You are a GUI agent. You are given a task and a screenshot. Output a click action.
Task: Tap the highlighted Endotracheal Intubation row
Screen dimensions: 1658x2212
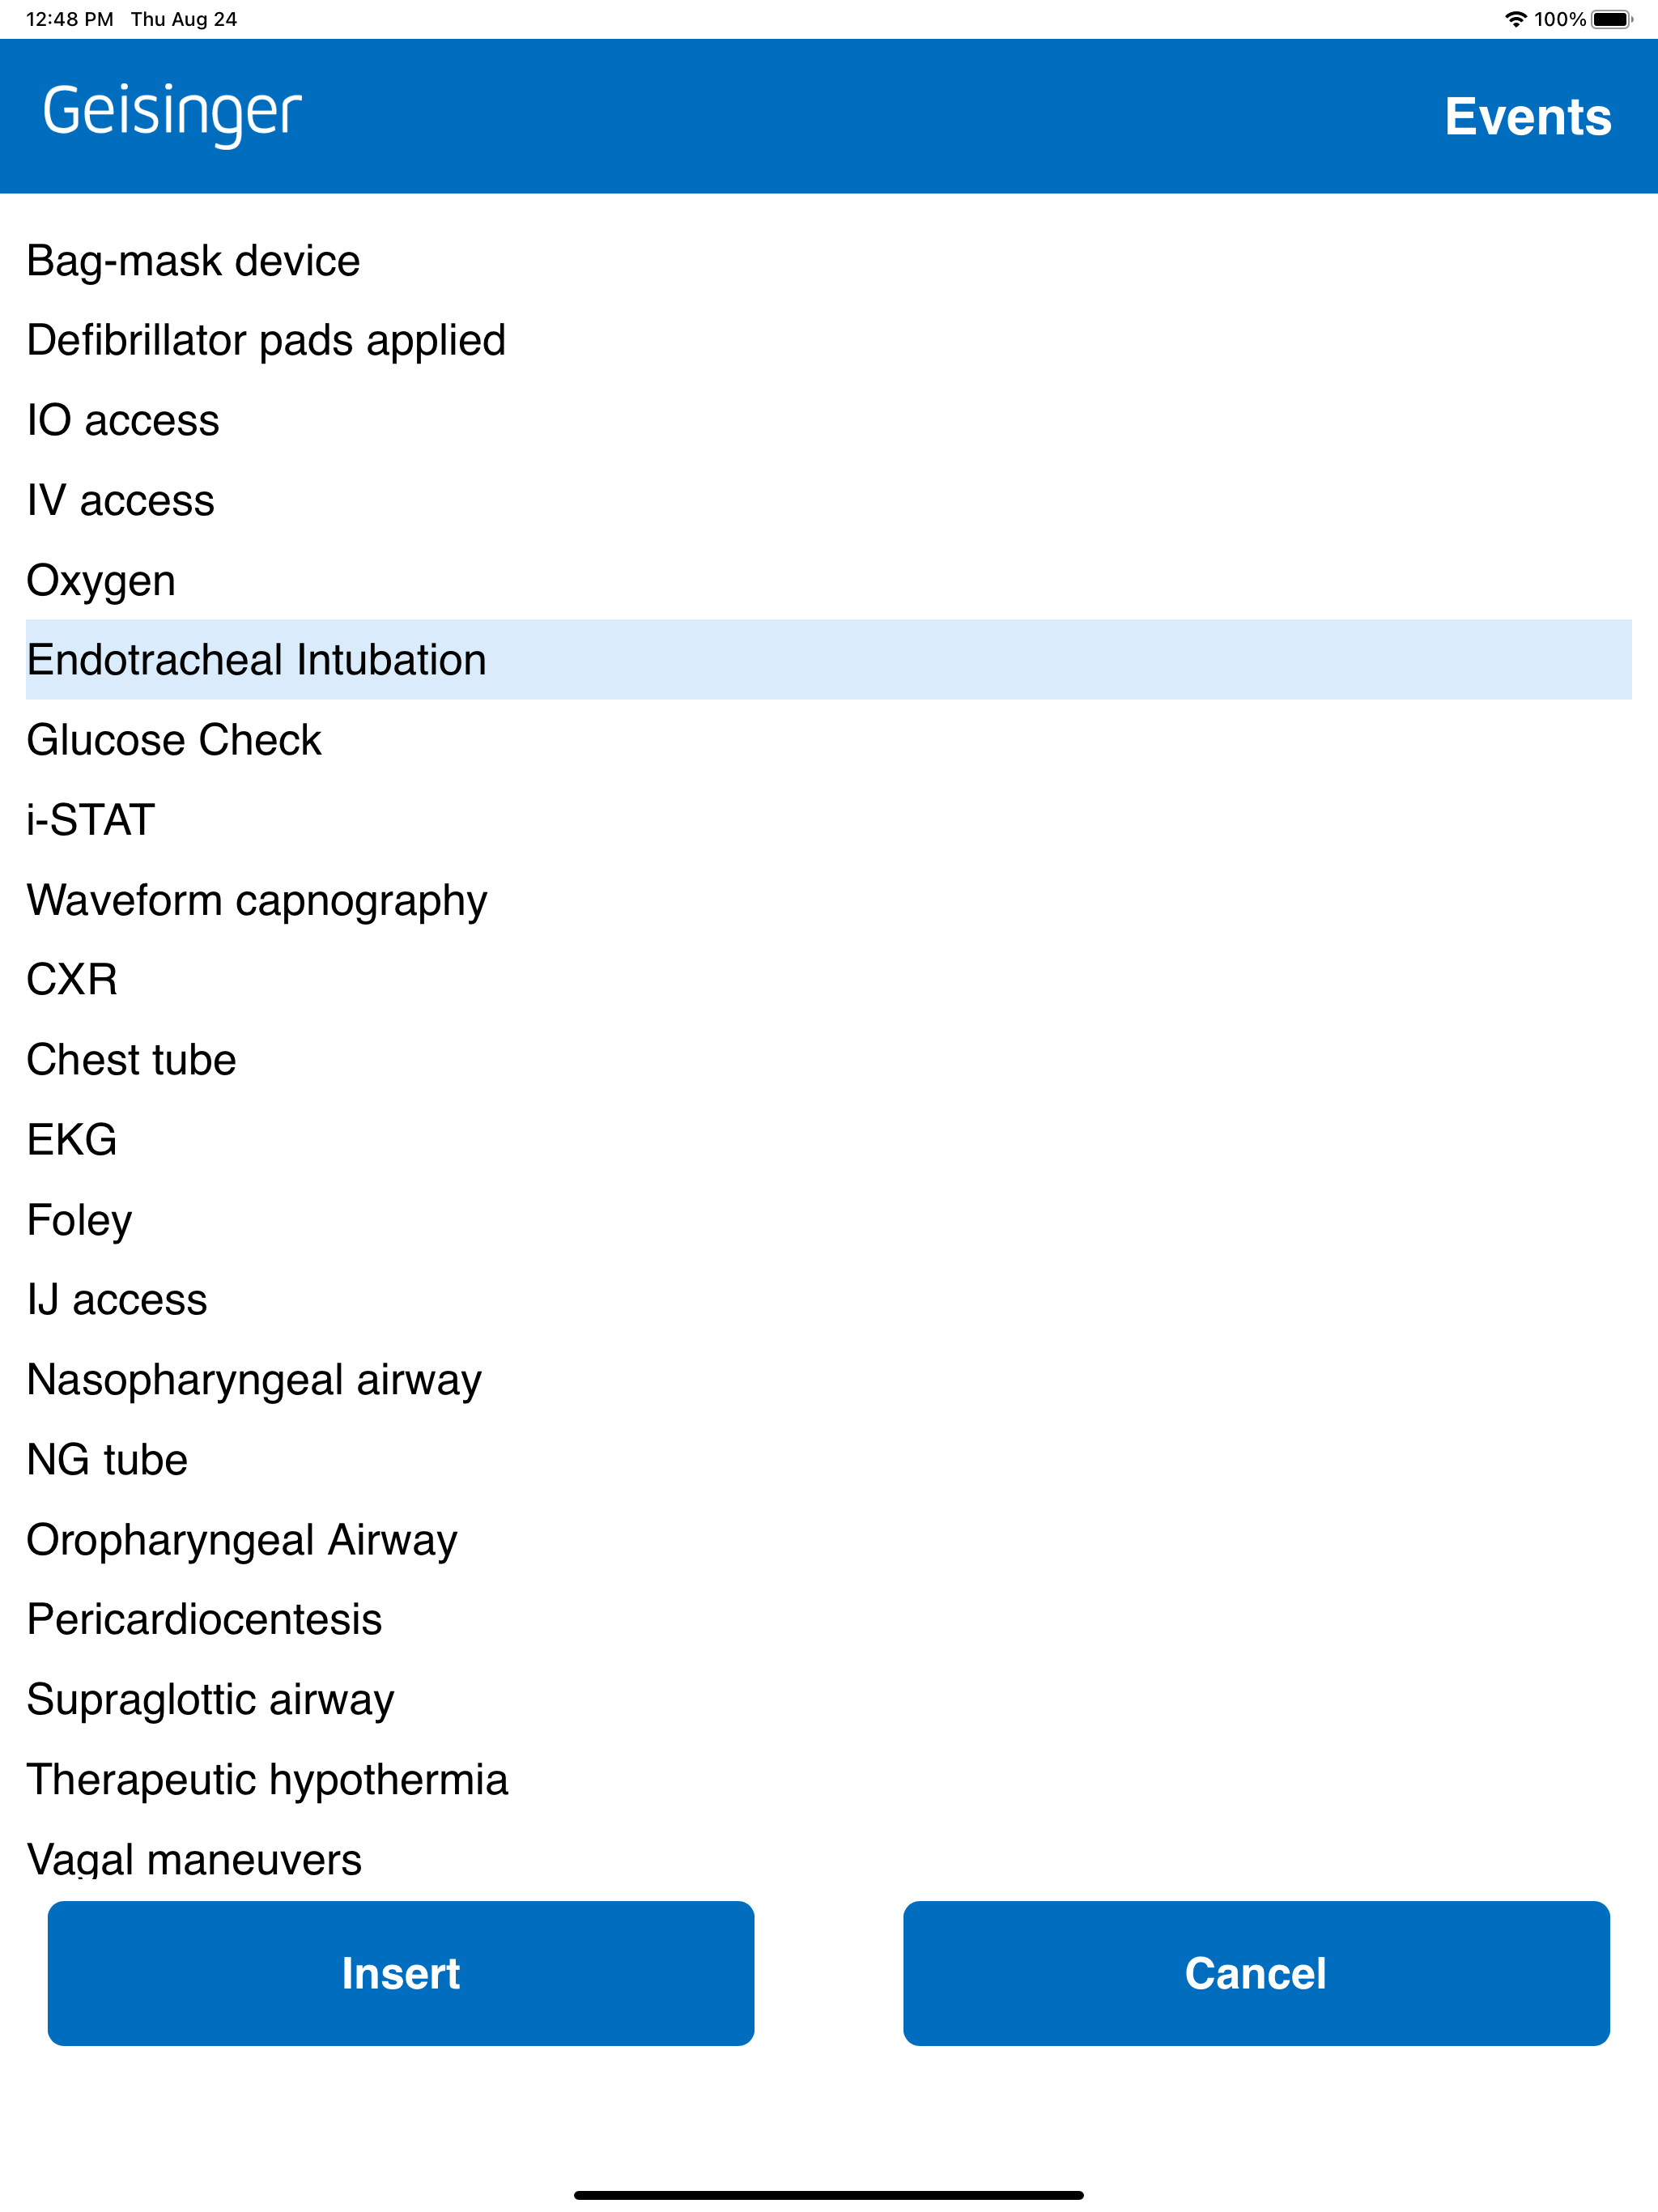pyautogui.click(x=828, y=660)
